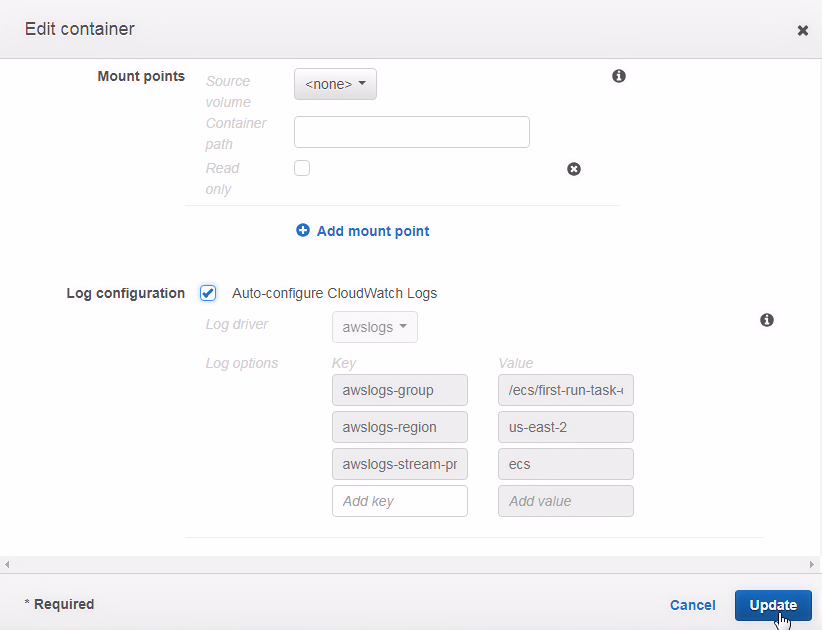Click the Add mount point link
Viewport: 822px width, 630px height.
pyautogui.click(x=372, y=231)
